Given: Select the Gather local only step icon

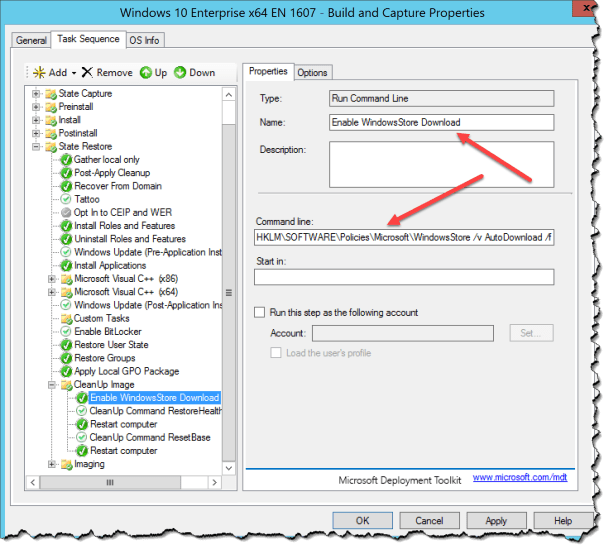Looking at the screenshot, I should 65,159.
